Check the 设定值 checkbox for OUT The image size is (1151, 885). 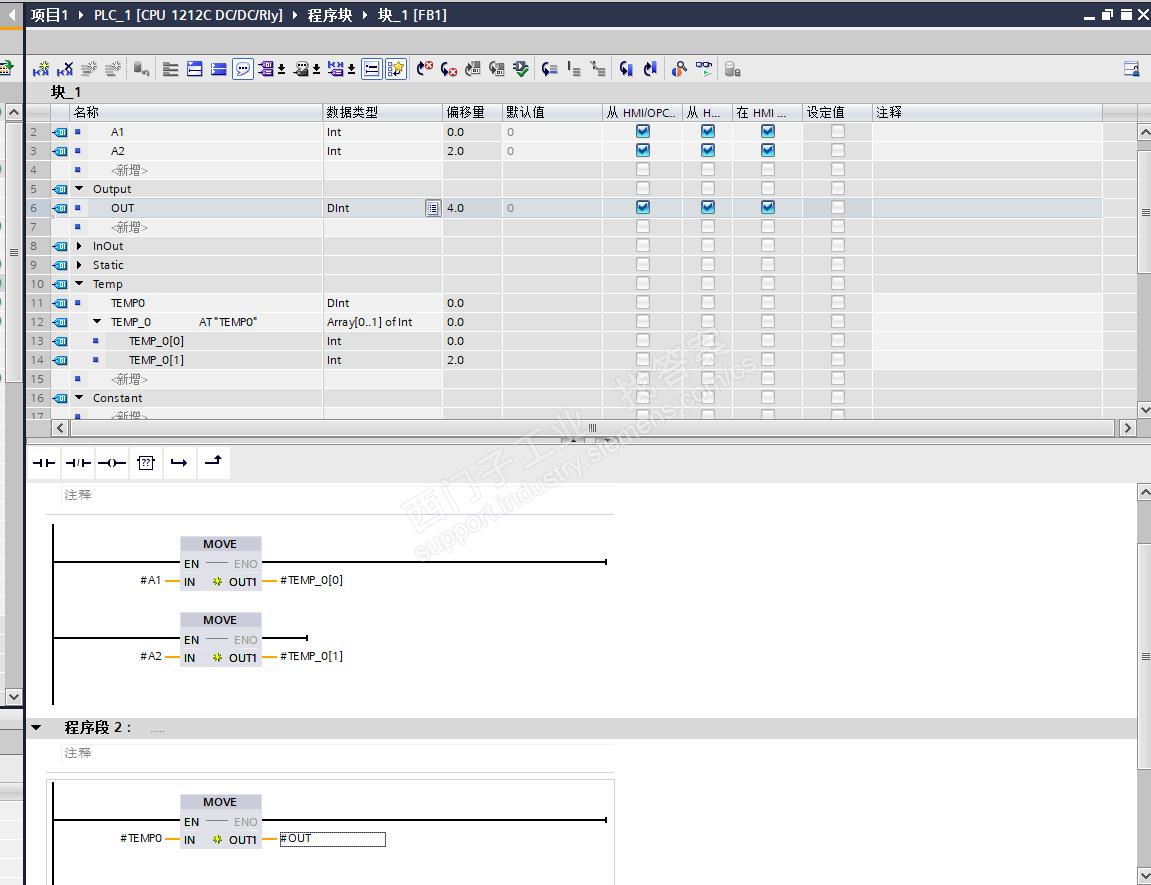pos(838,208)
